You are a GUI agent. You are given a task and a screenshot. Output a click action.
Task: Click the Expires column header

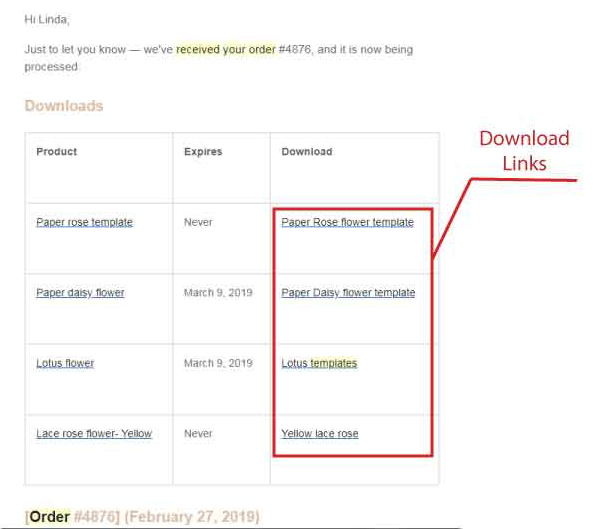point(203,152)
